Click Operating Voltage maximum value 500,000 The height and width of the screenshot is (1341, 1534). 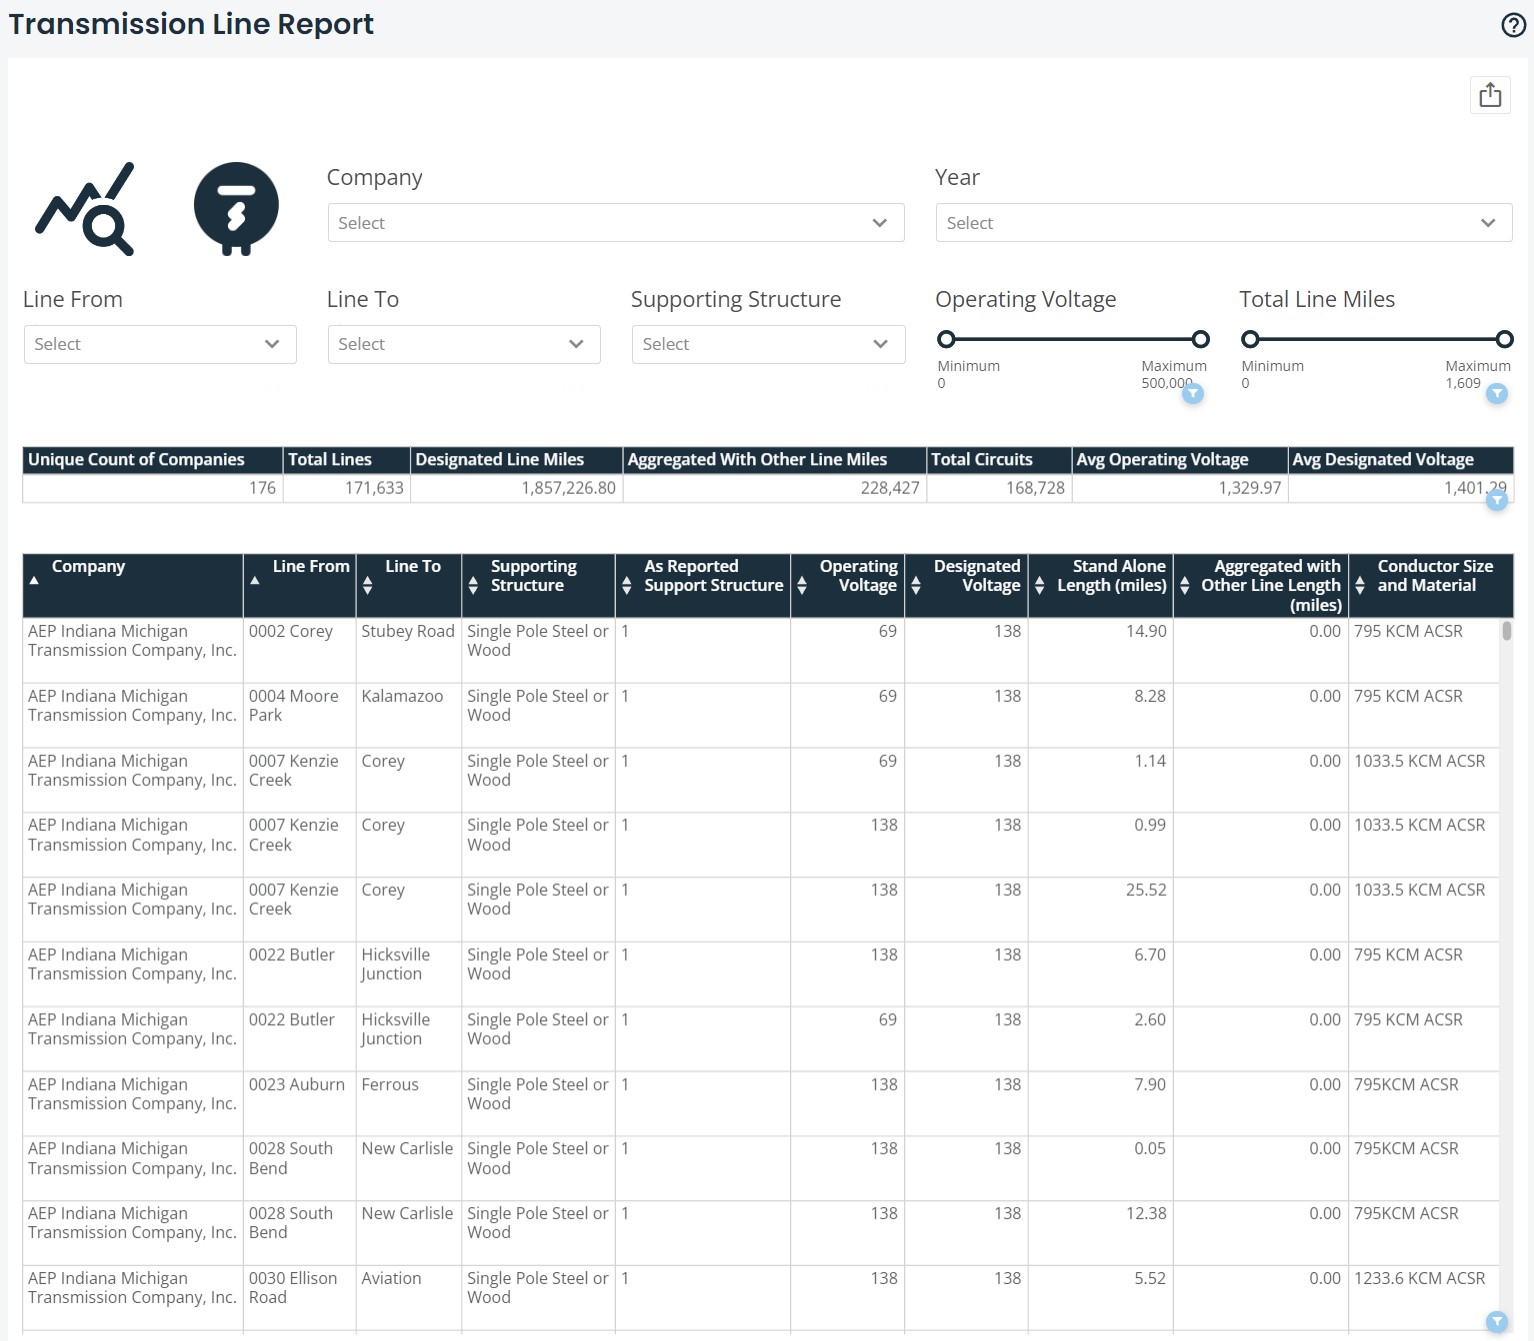click(x=1167, y=383)
